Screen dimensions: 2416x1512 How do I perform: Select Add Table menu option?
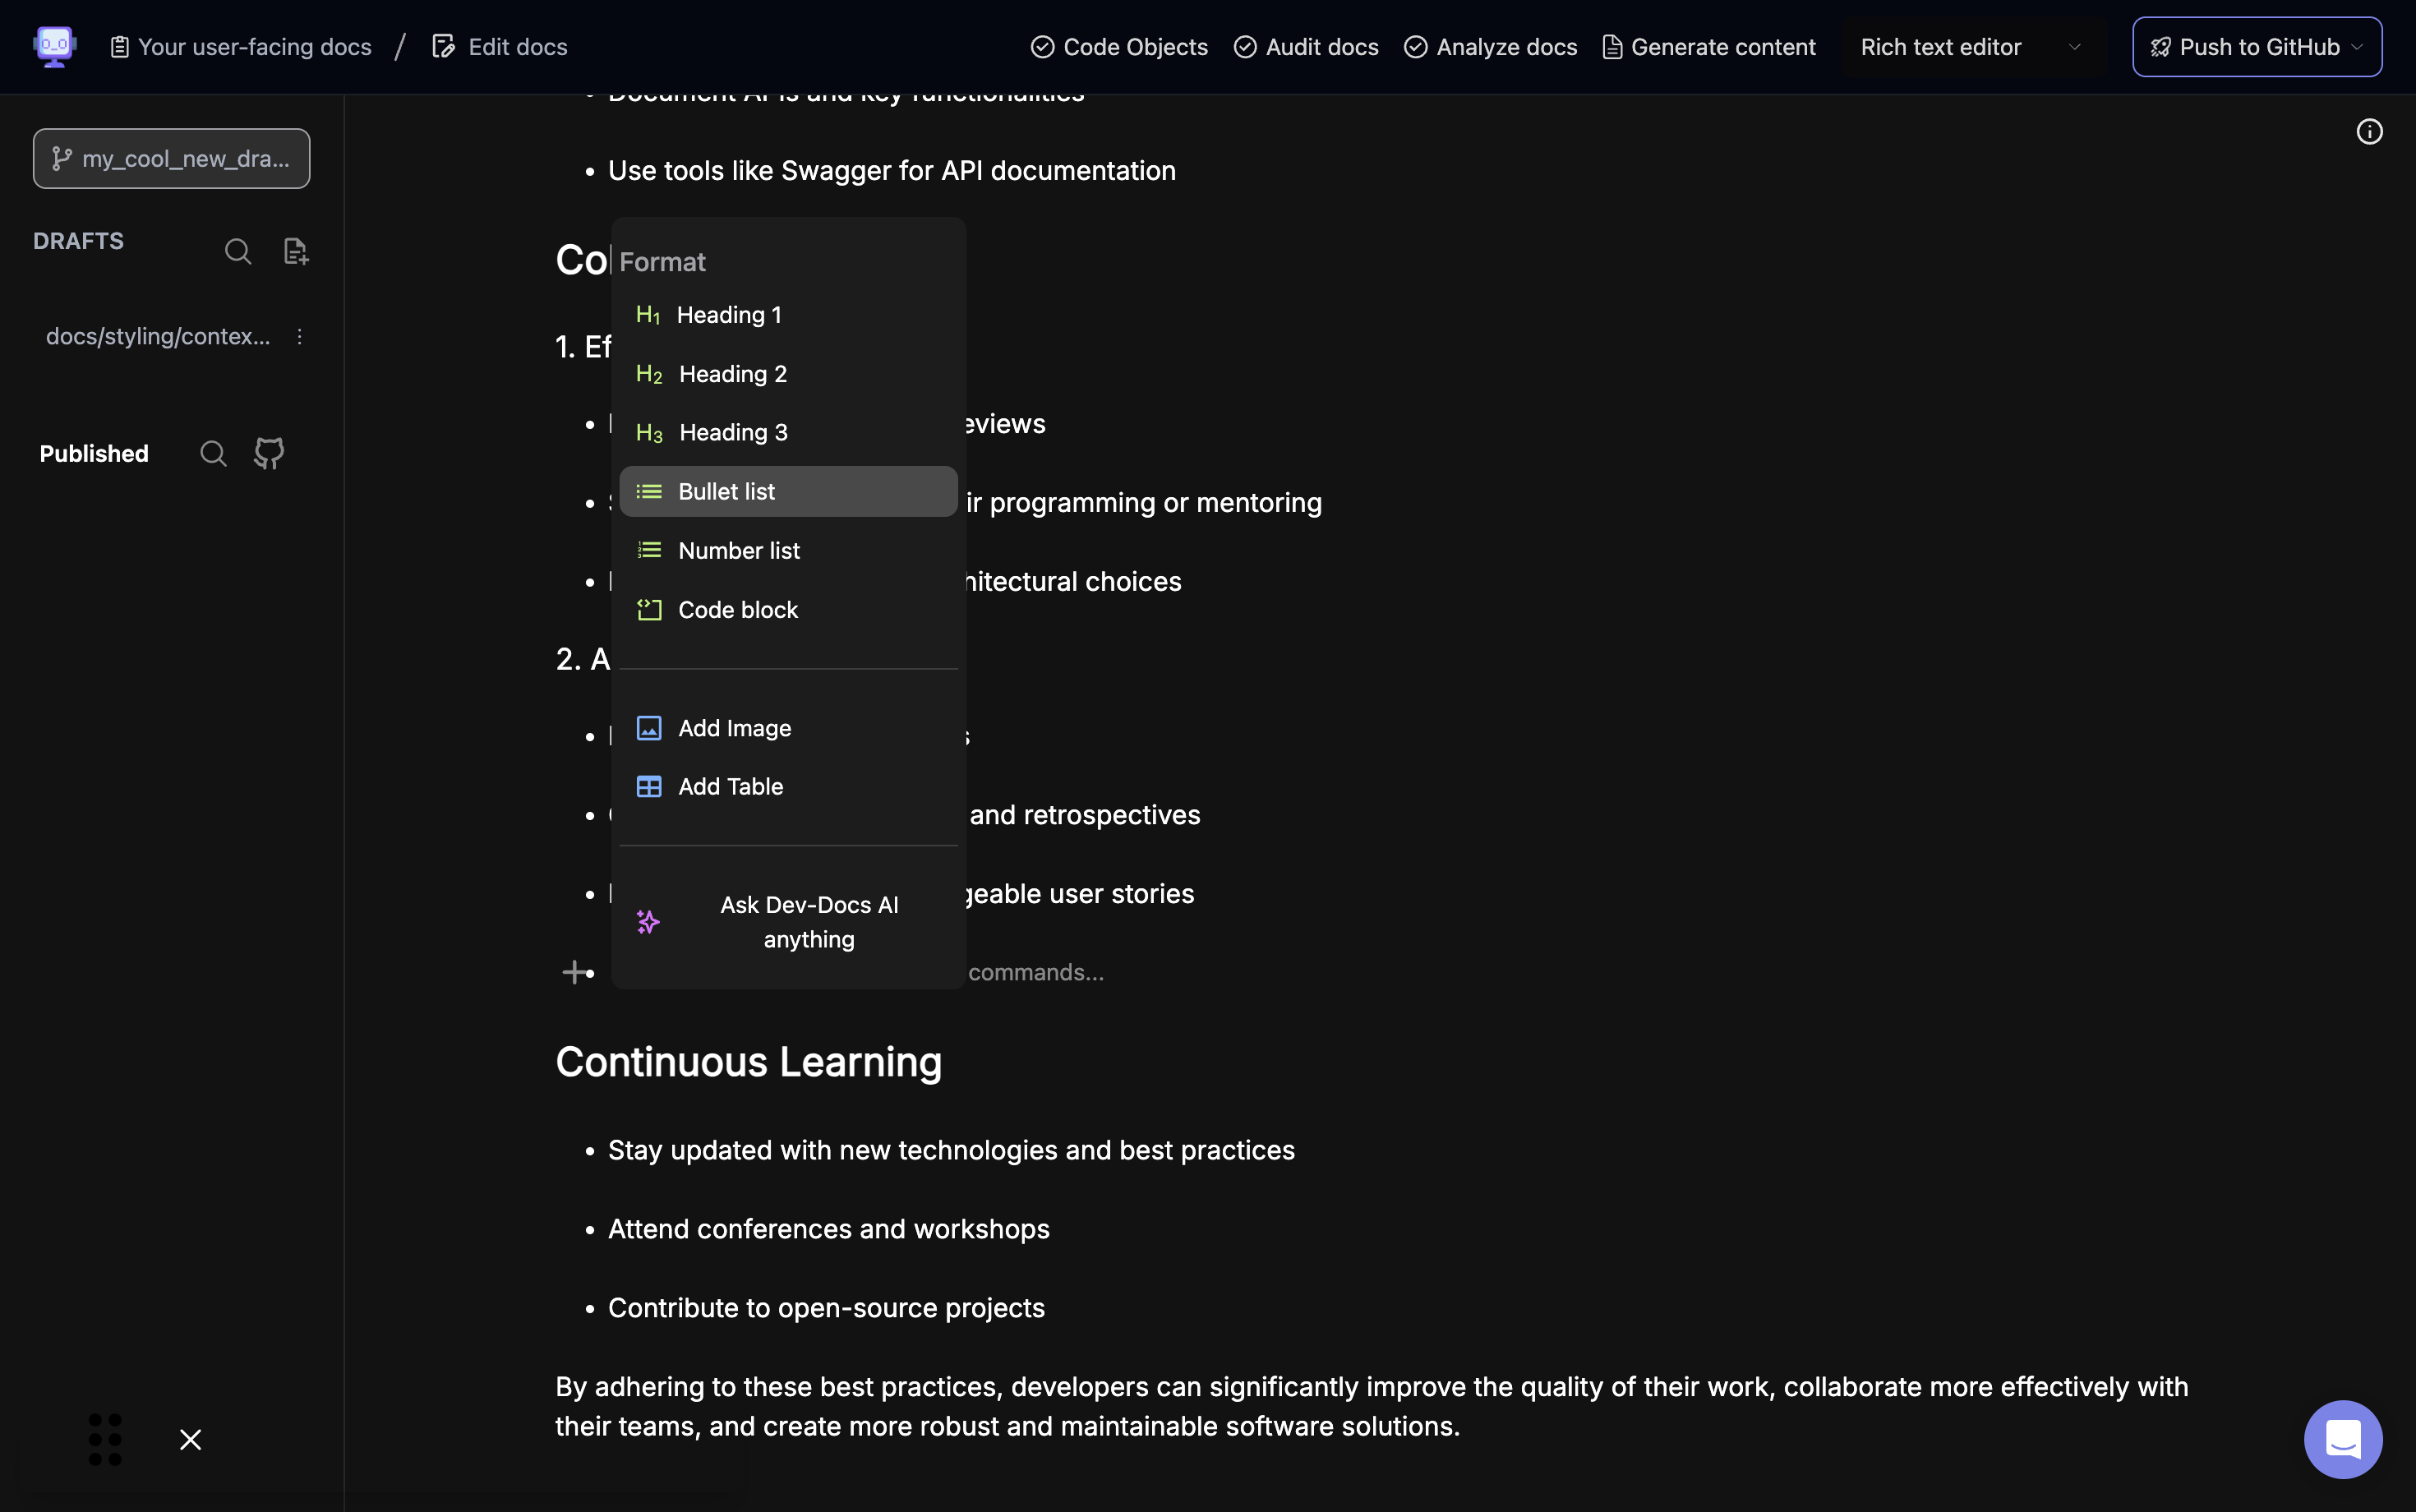tap(730, 787)
